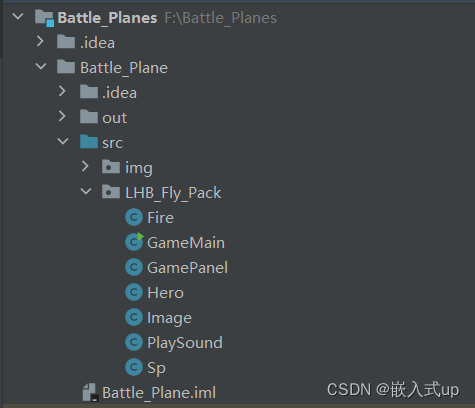Click the blue src source folder icon
This screenshot has height=408, width=475.
89,142
